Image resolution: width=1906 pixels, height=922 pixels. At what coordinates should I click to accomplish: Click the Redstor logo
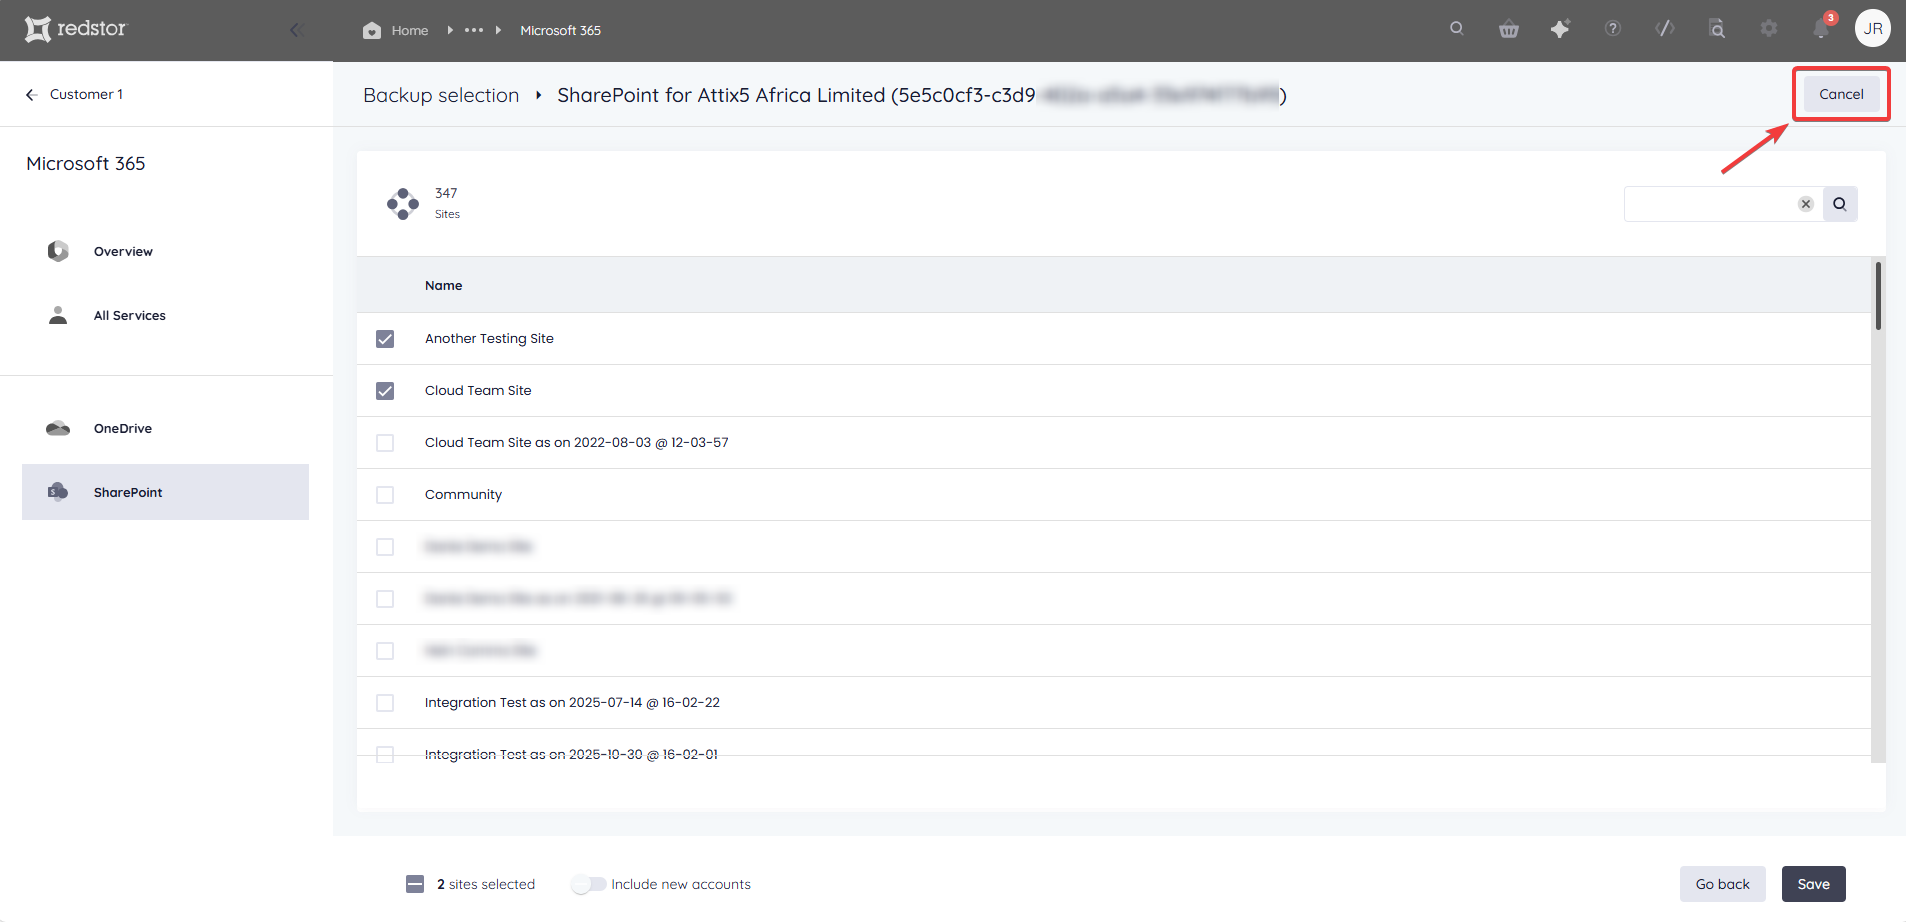(x=76, y=29)
